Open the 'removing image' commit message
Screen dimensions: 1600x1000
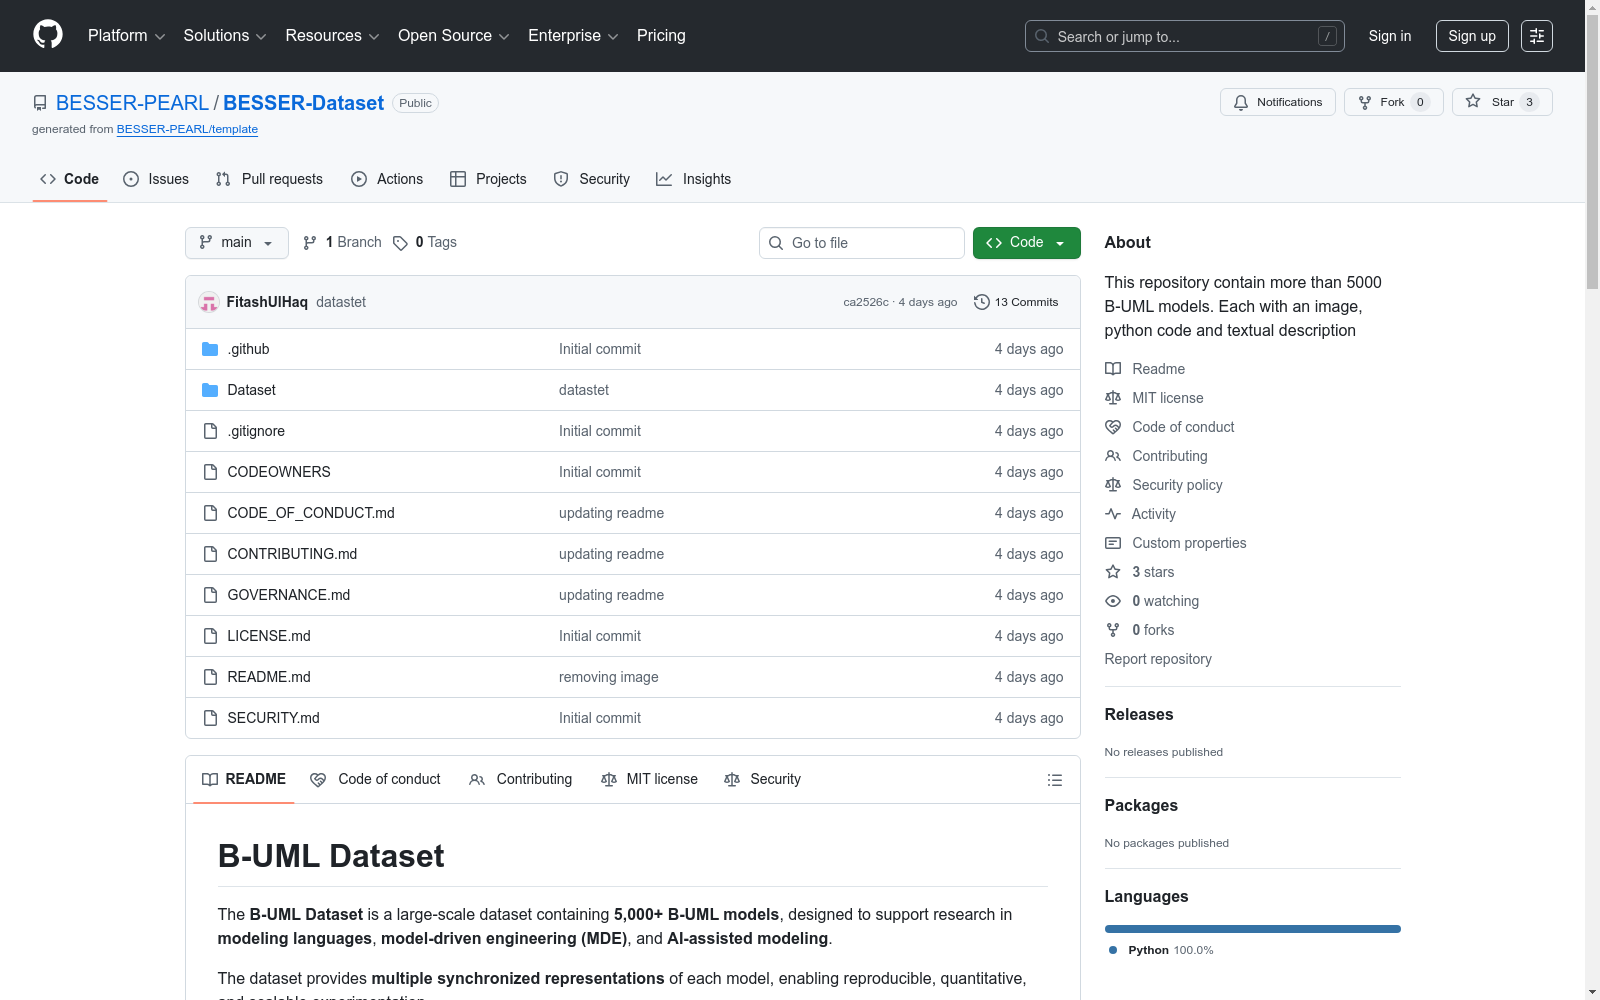tap(609, 677)
